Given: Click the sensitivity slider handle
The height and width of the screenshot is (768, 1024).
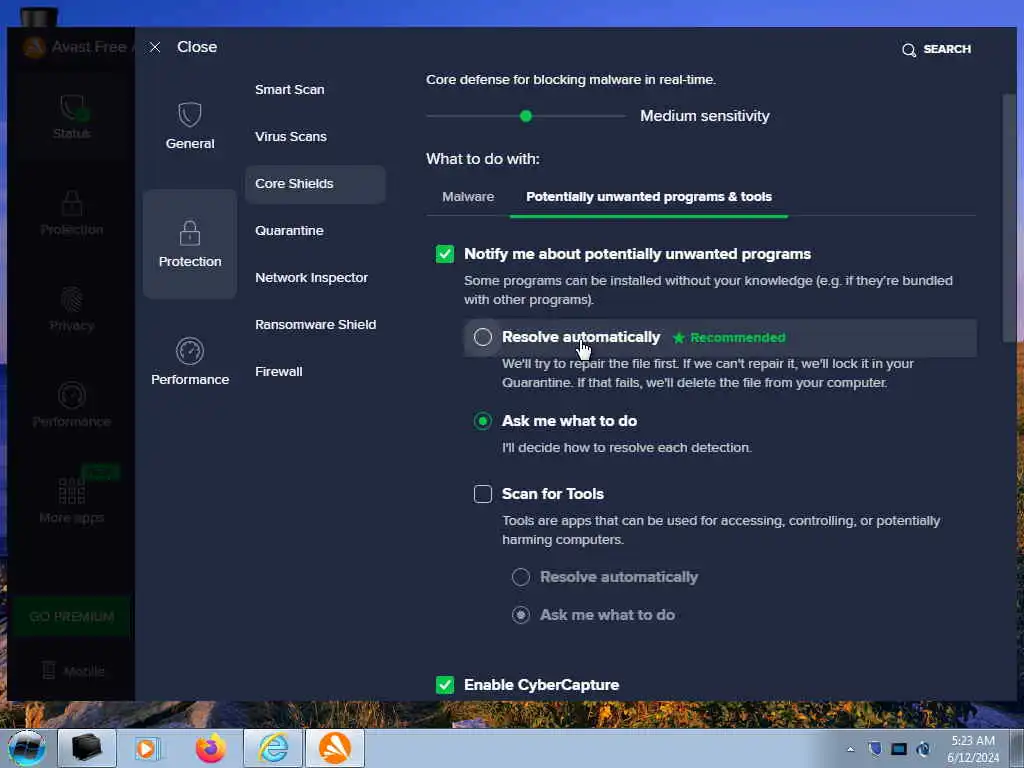Looking at the screenshot, I should [526, 116].
